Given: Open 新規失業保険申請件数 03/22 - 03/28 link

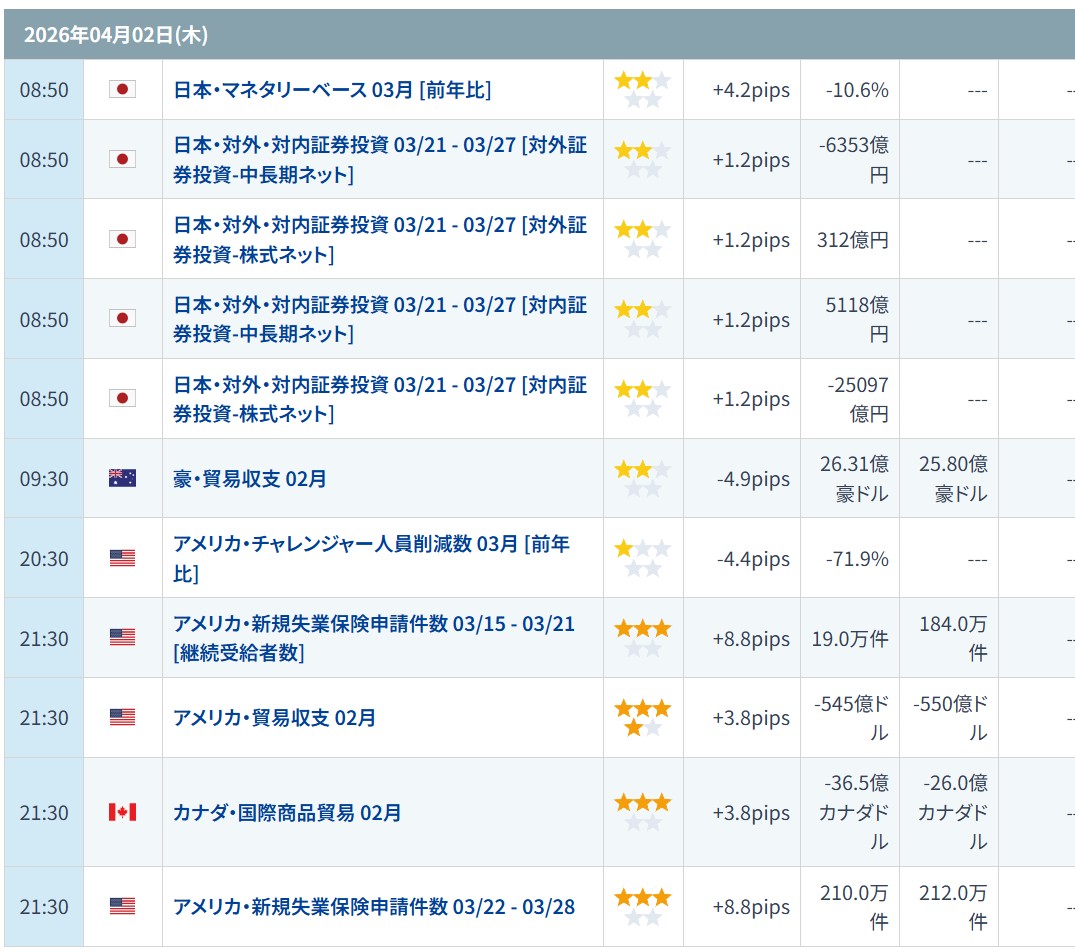Looking at the screenshot, I should [374, 907].
